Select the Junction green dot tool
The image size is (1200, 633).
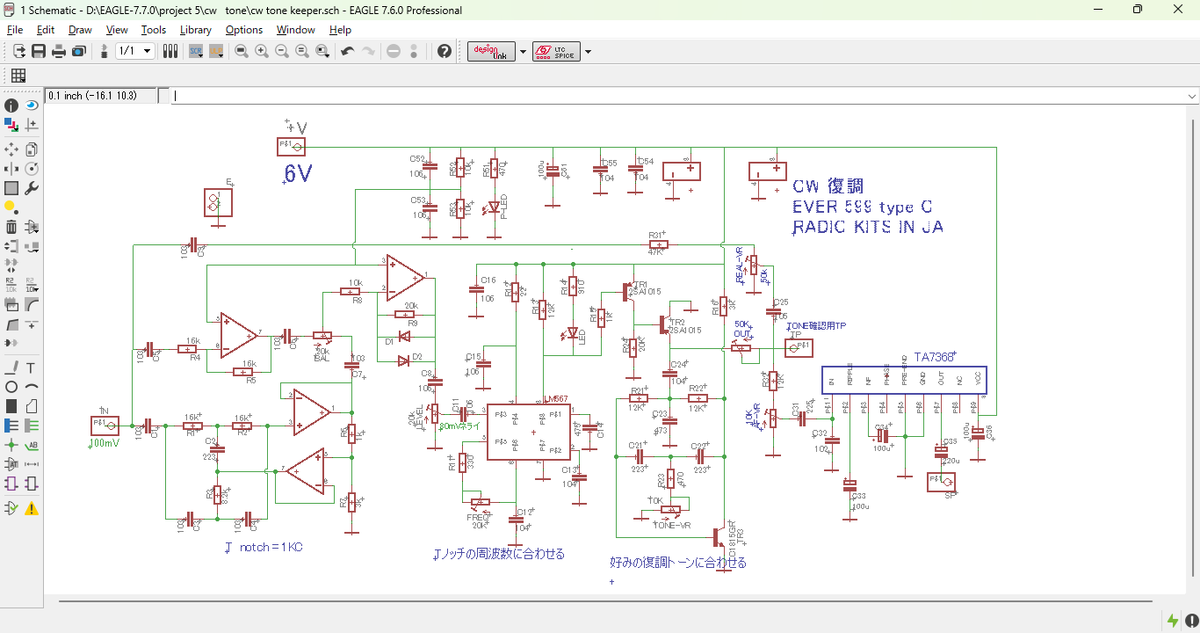coord(11,444)
